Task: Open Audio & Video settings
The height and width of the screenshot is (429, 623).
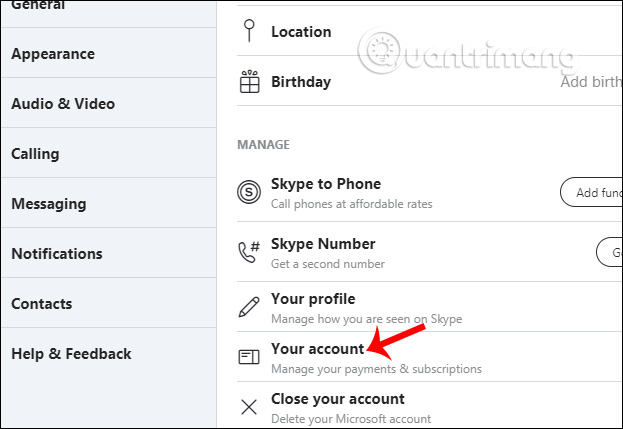Action: click(63, 104)
